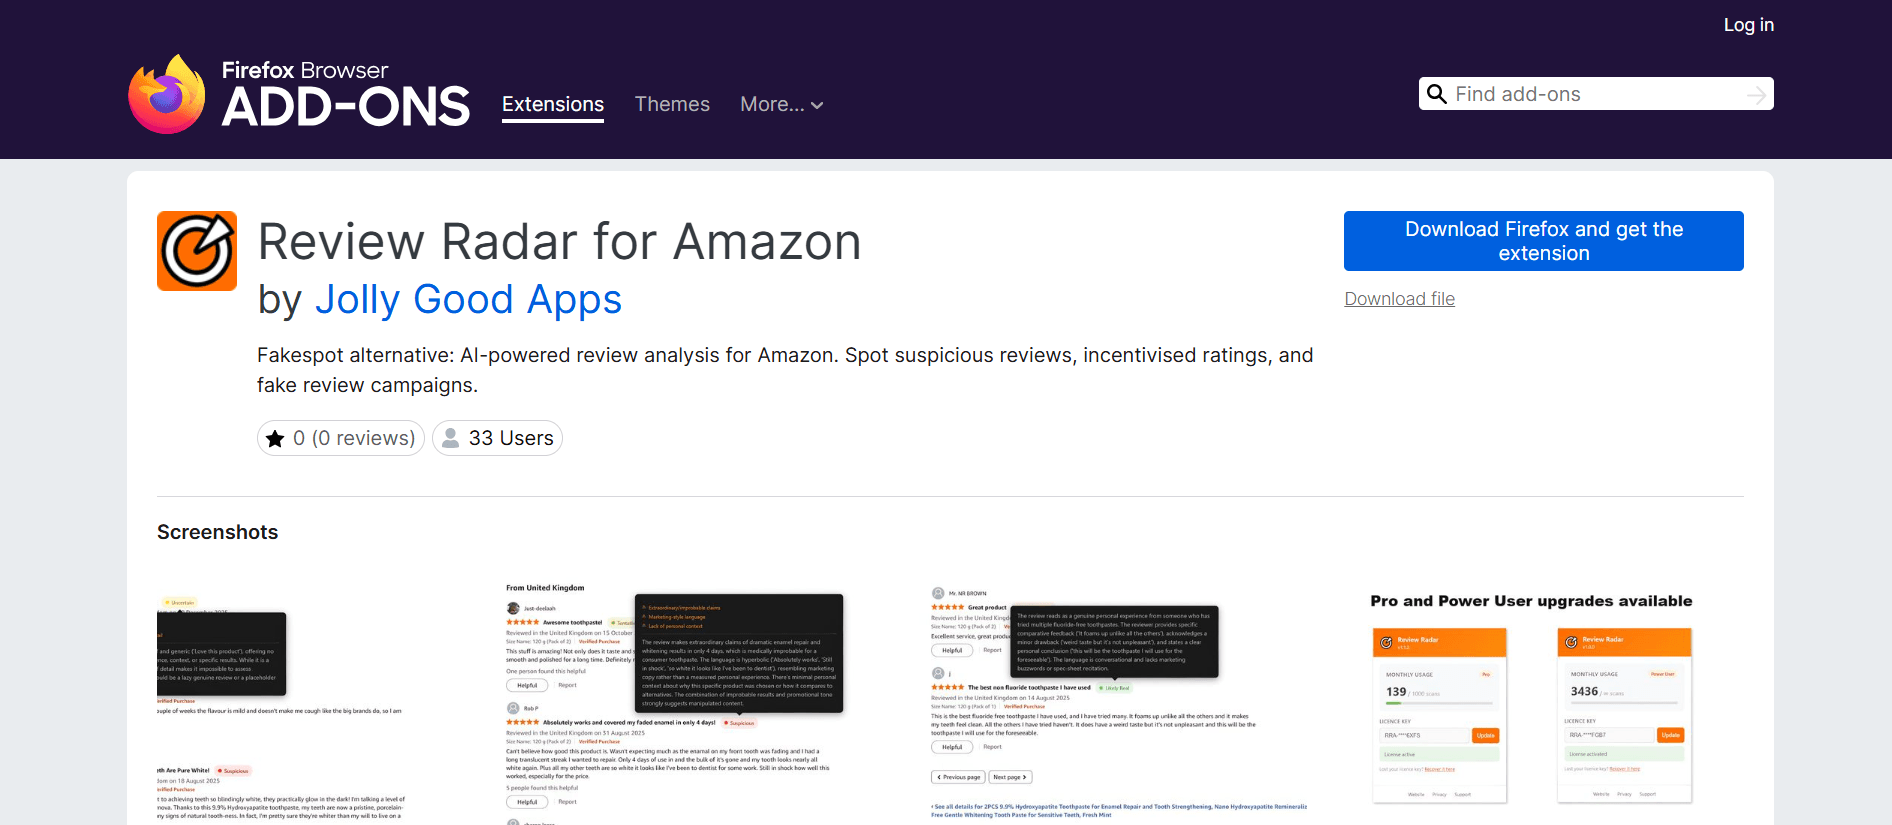Open the Firefox Browser ADD-ONS home link
Viewport: 1892px width, 825px height.
pyautogui.click(x=299, y=94)
